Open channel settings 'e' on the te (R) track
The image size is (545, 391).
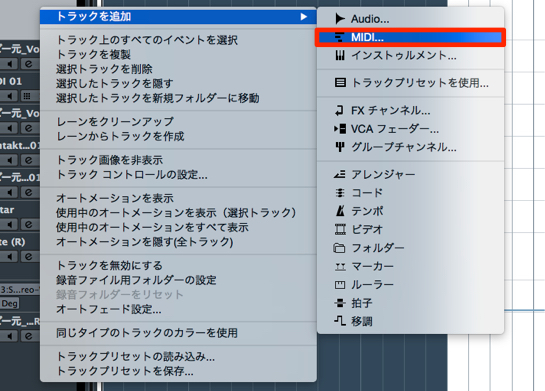pos(29,256)
